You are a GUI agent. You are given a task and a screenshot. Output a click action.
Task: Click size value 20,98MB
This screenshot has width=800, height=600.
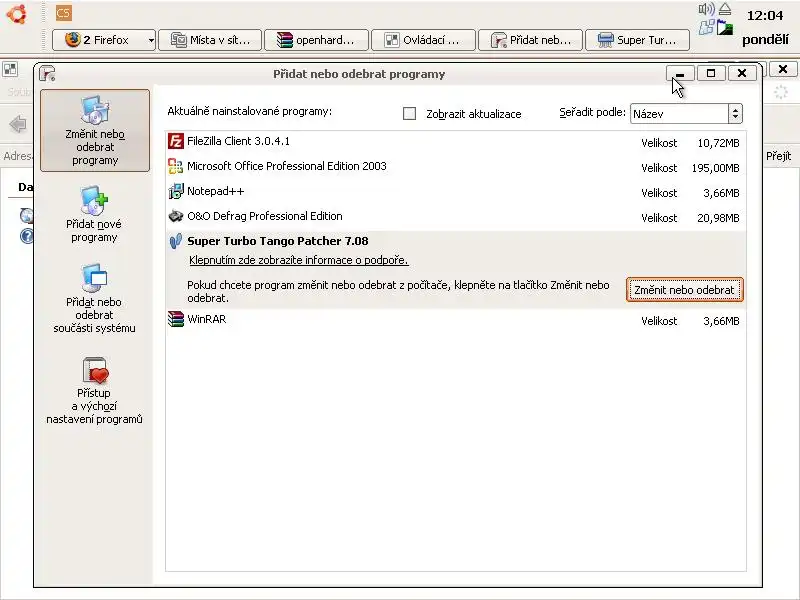718,218
